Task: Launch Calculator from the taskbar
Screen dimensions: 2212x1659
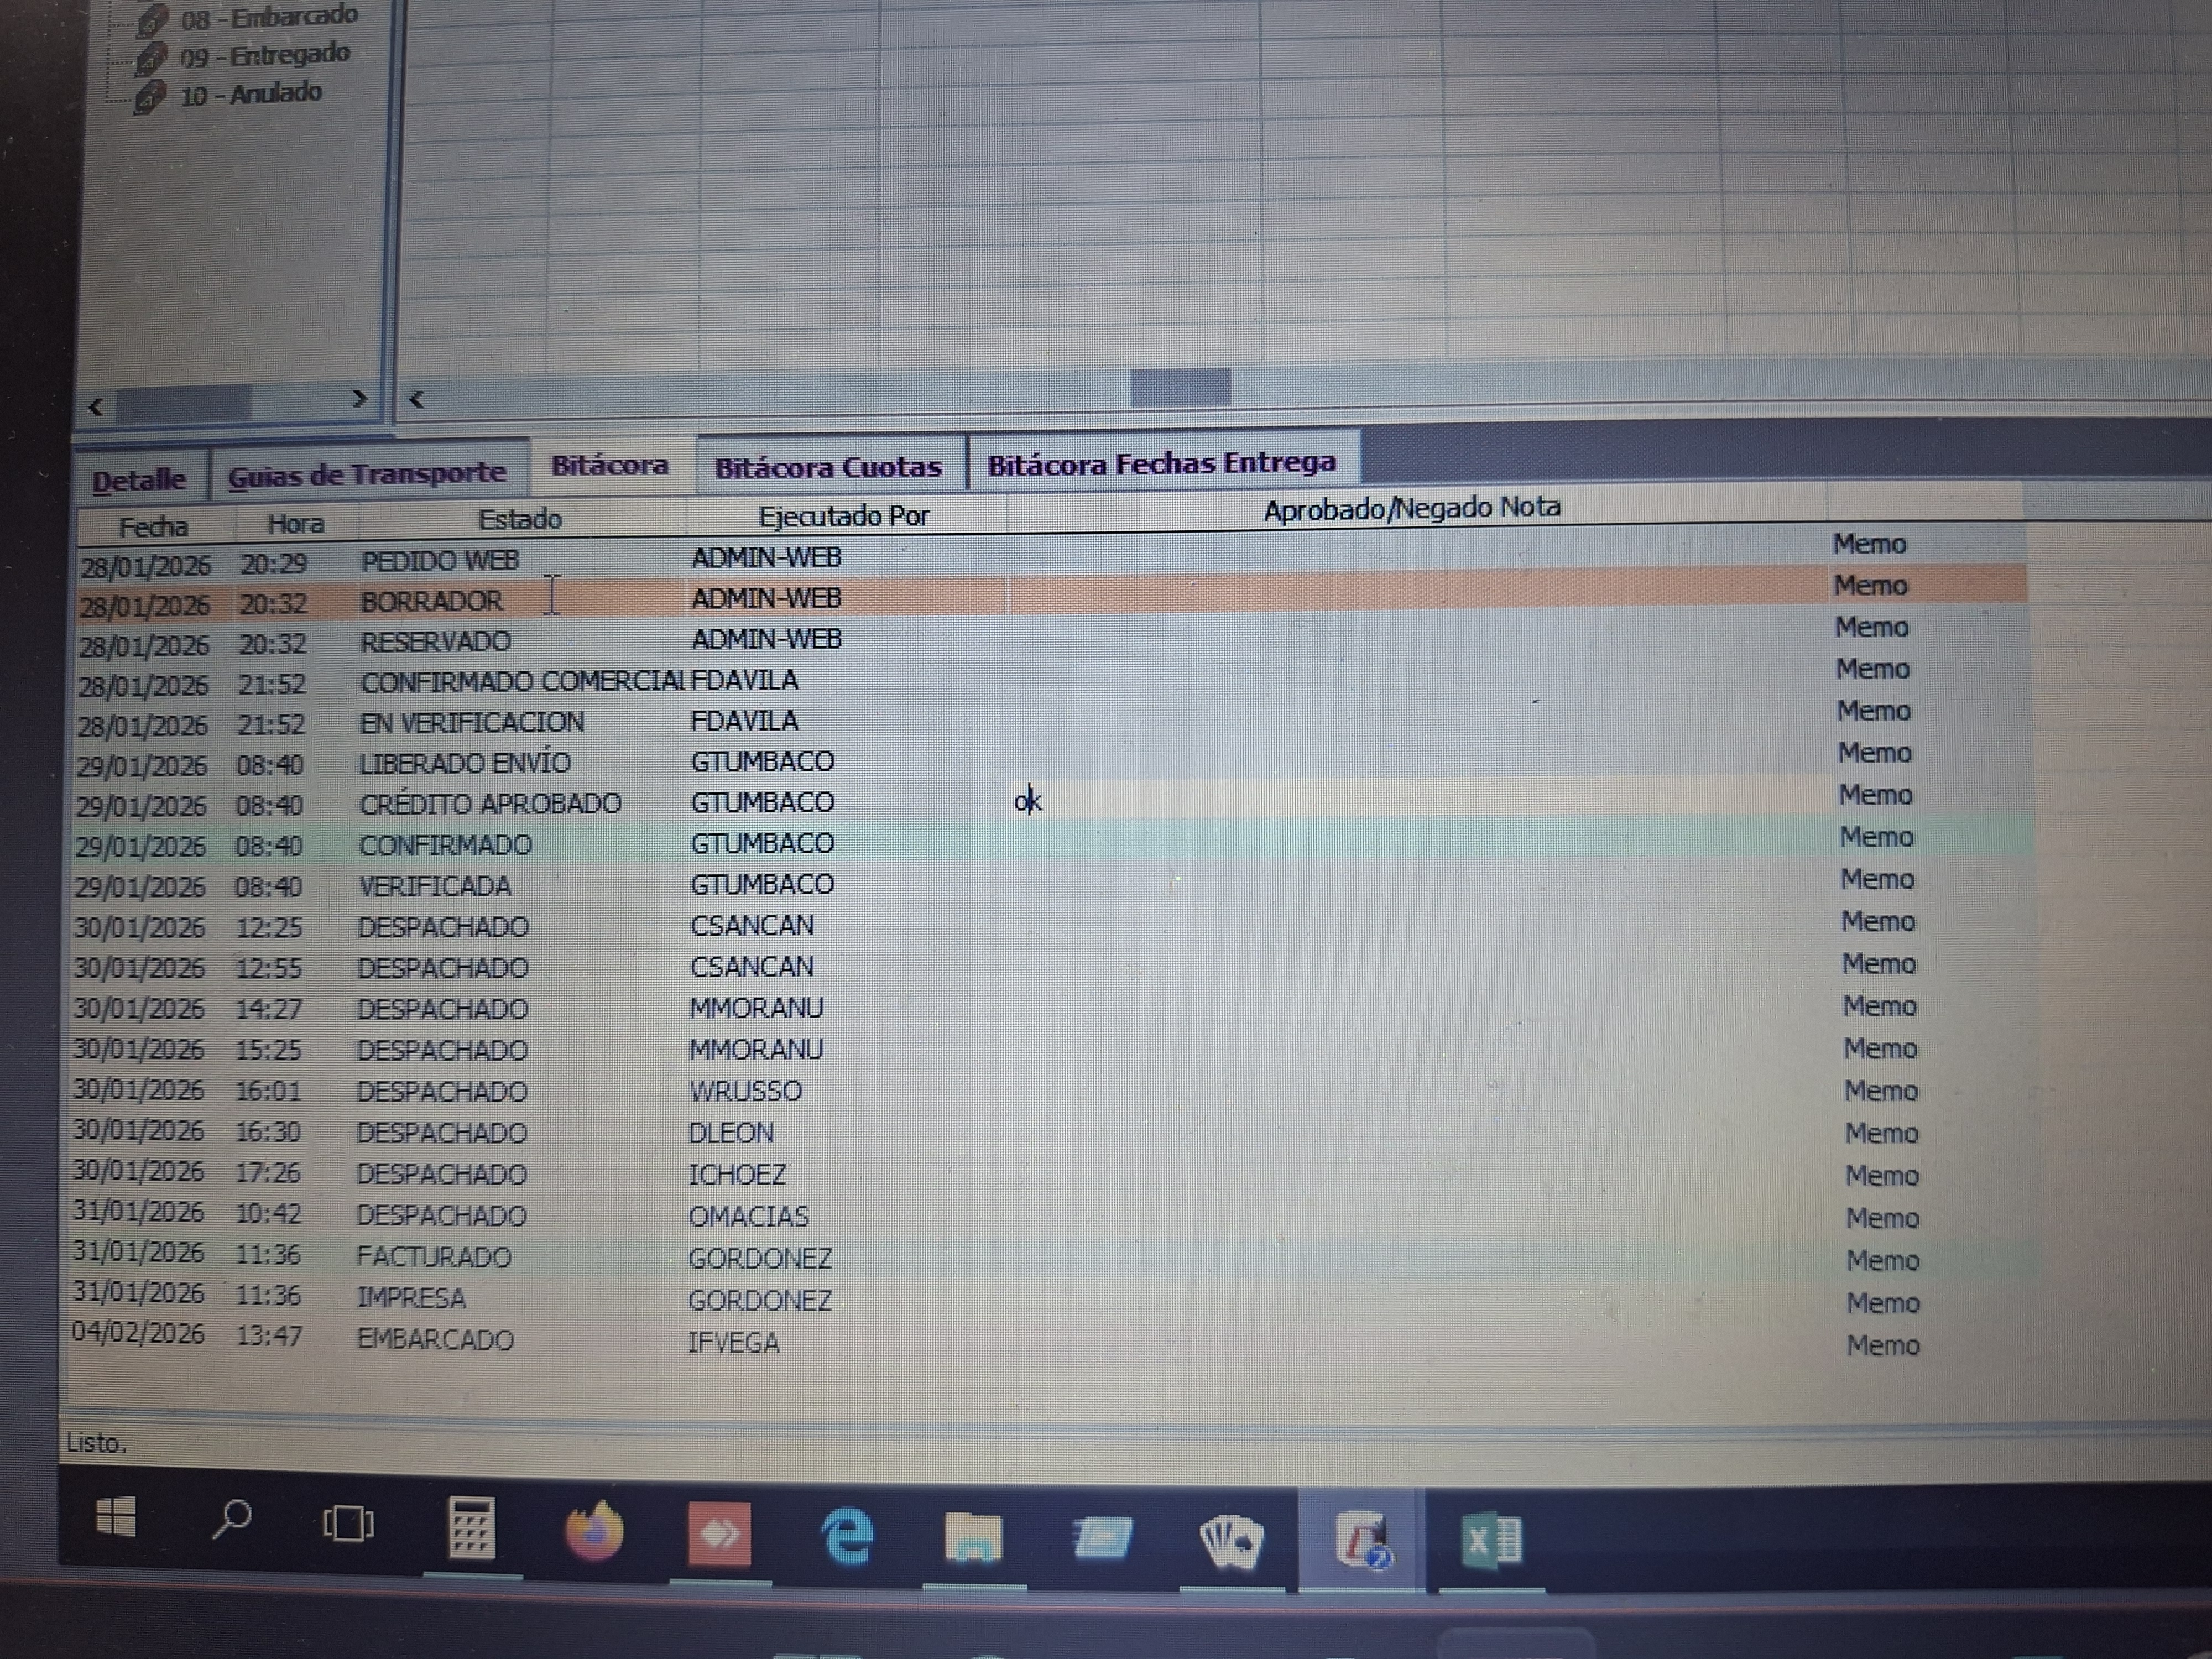Action: click(x=471, y=1528)
